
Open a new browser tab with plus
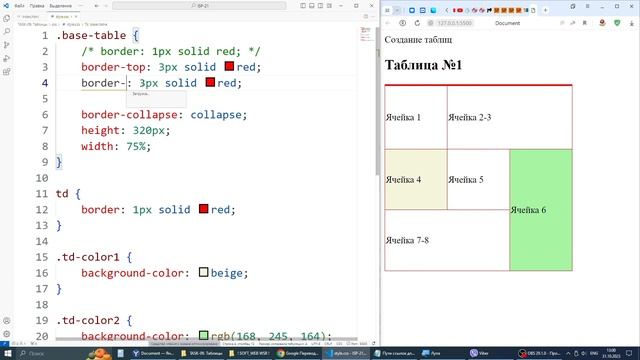point(545,10)
